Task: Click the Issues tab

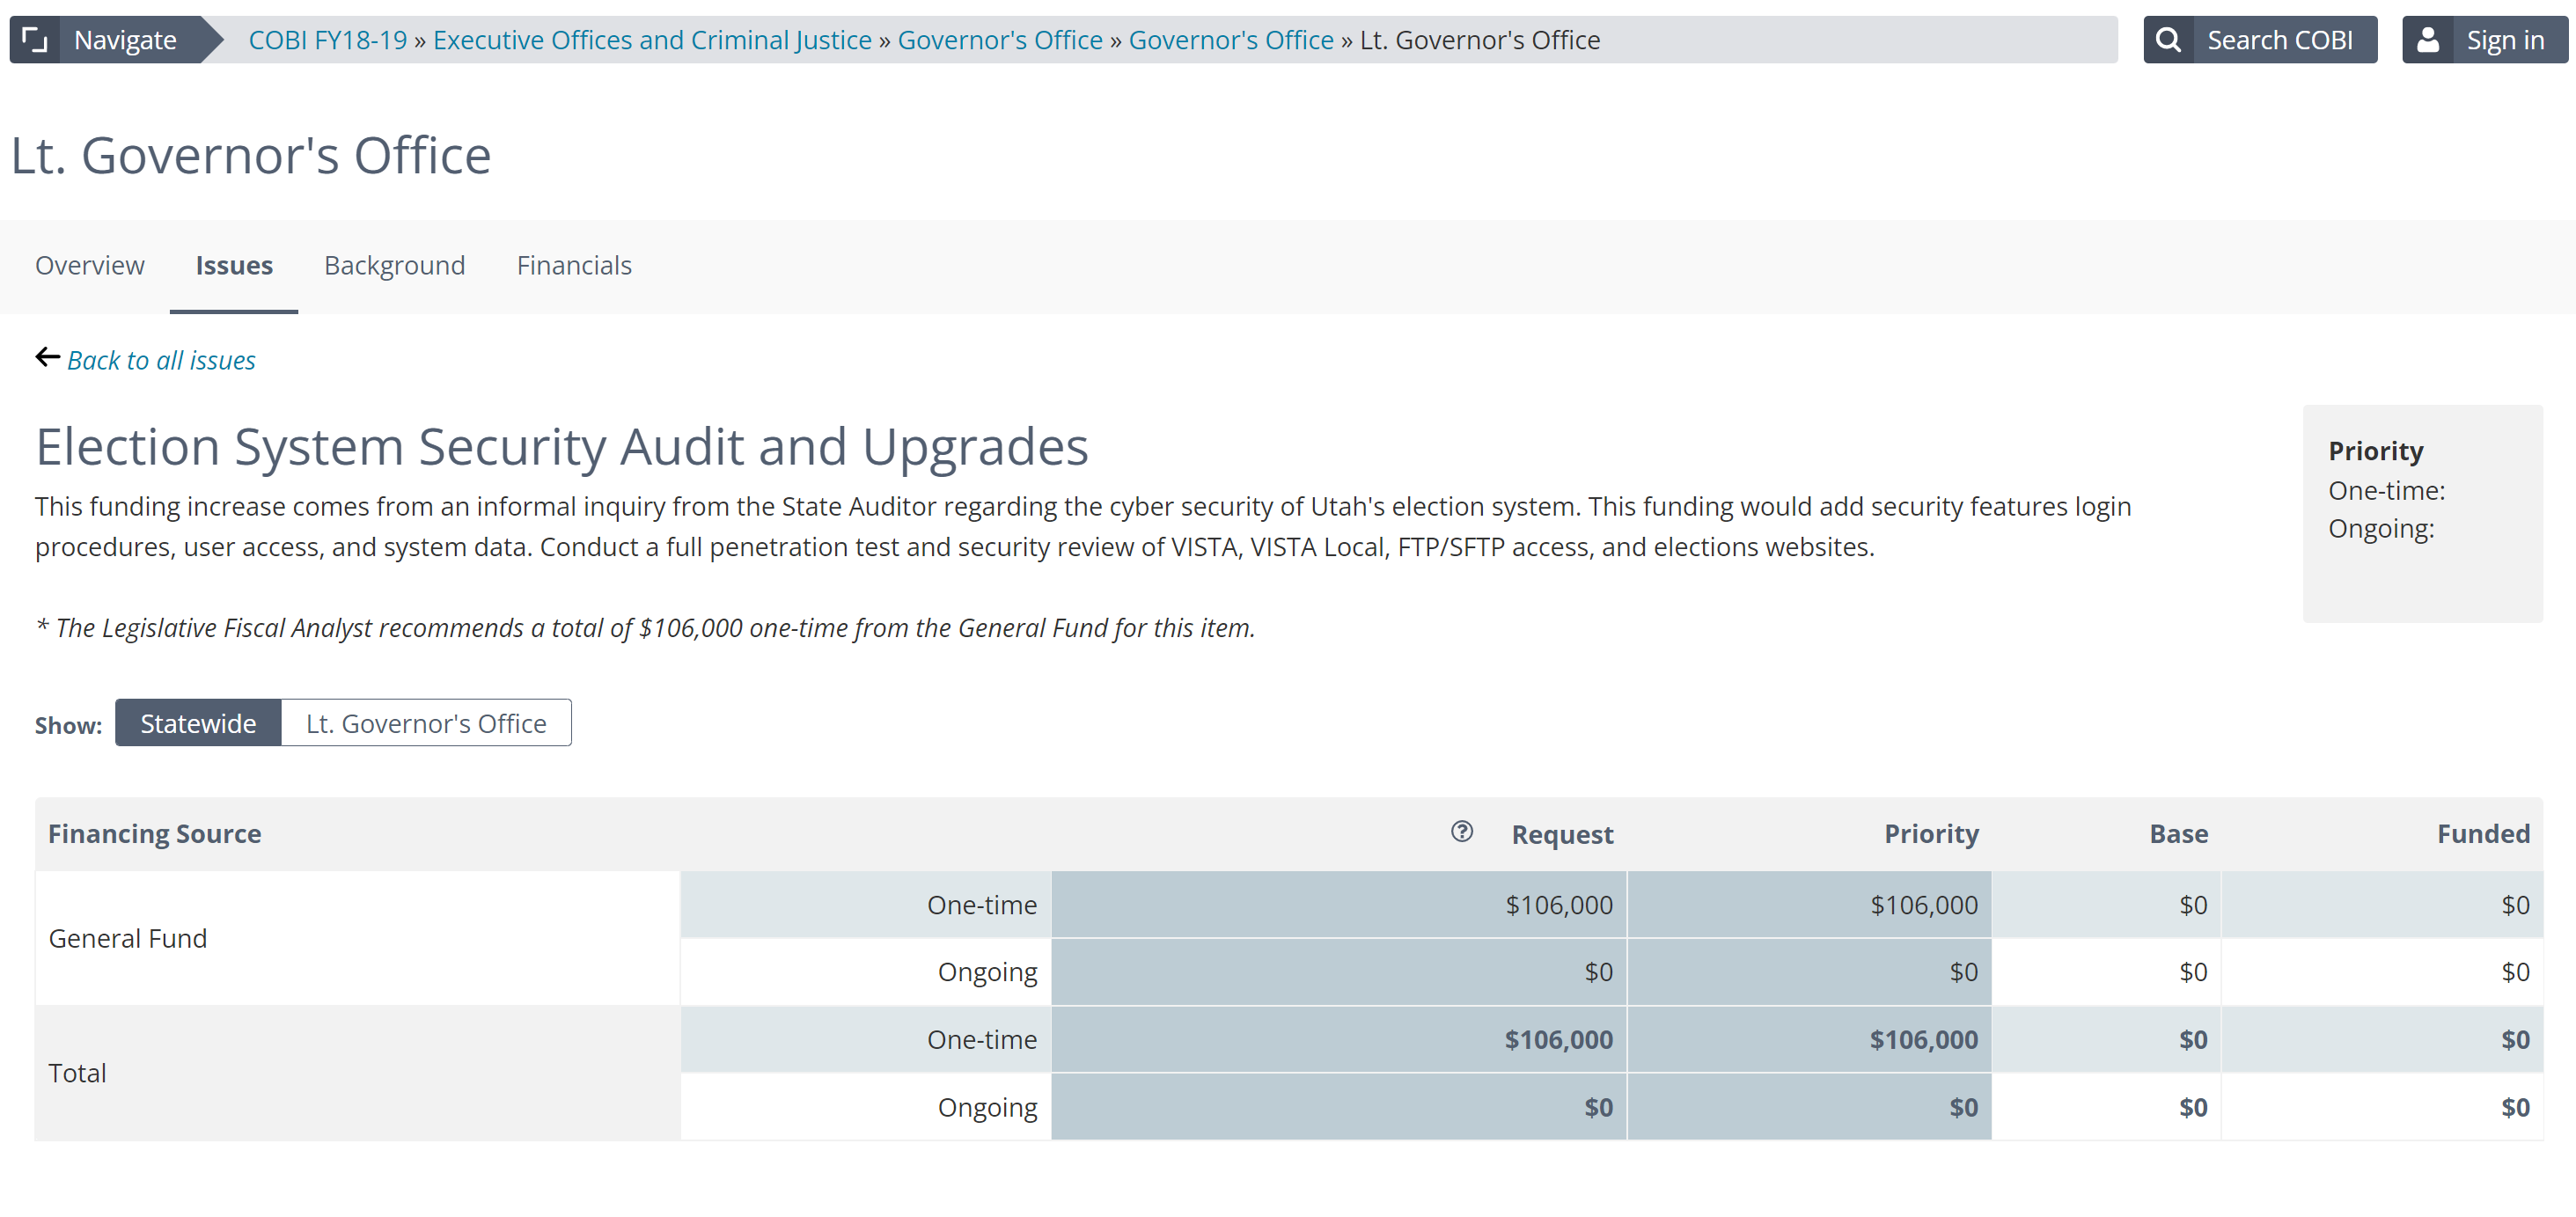Action: (234, 265)
